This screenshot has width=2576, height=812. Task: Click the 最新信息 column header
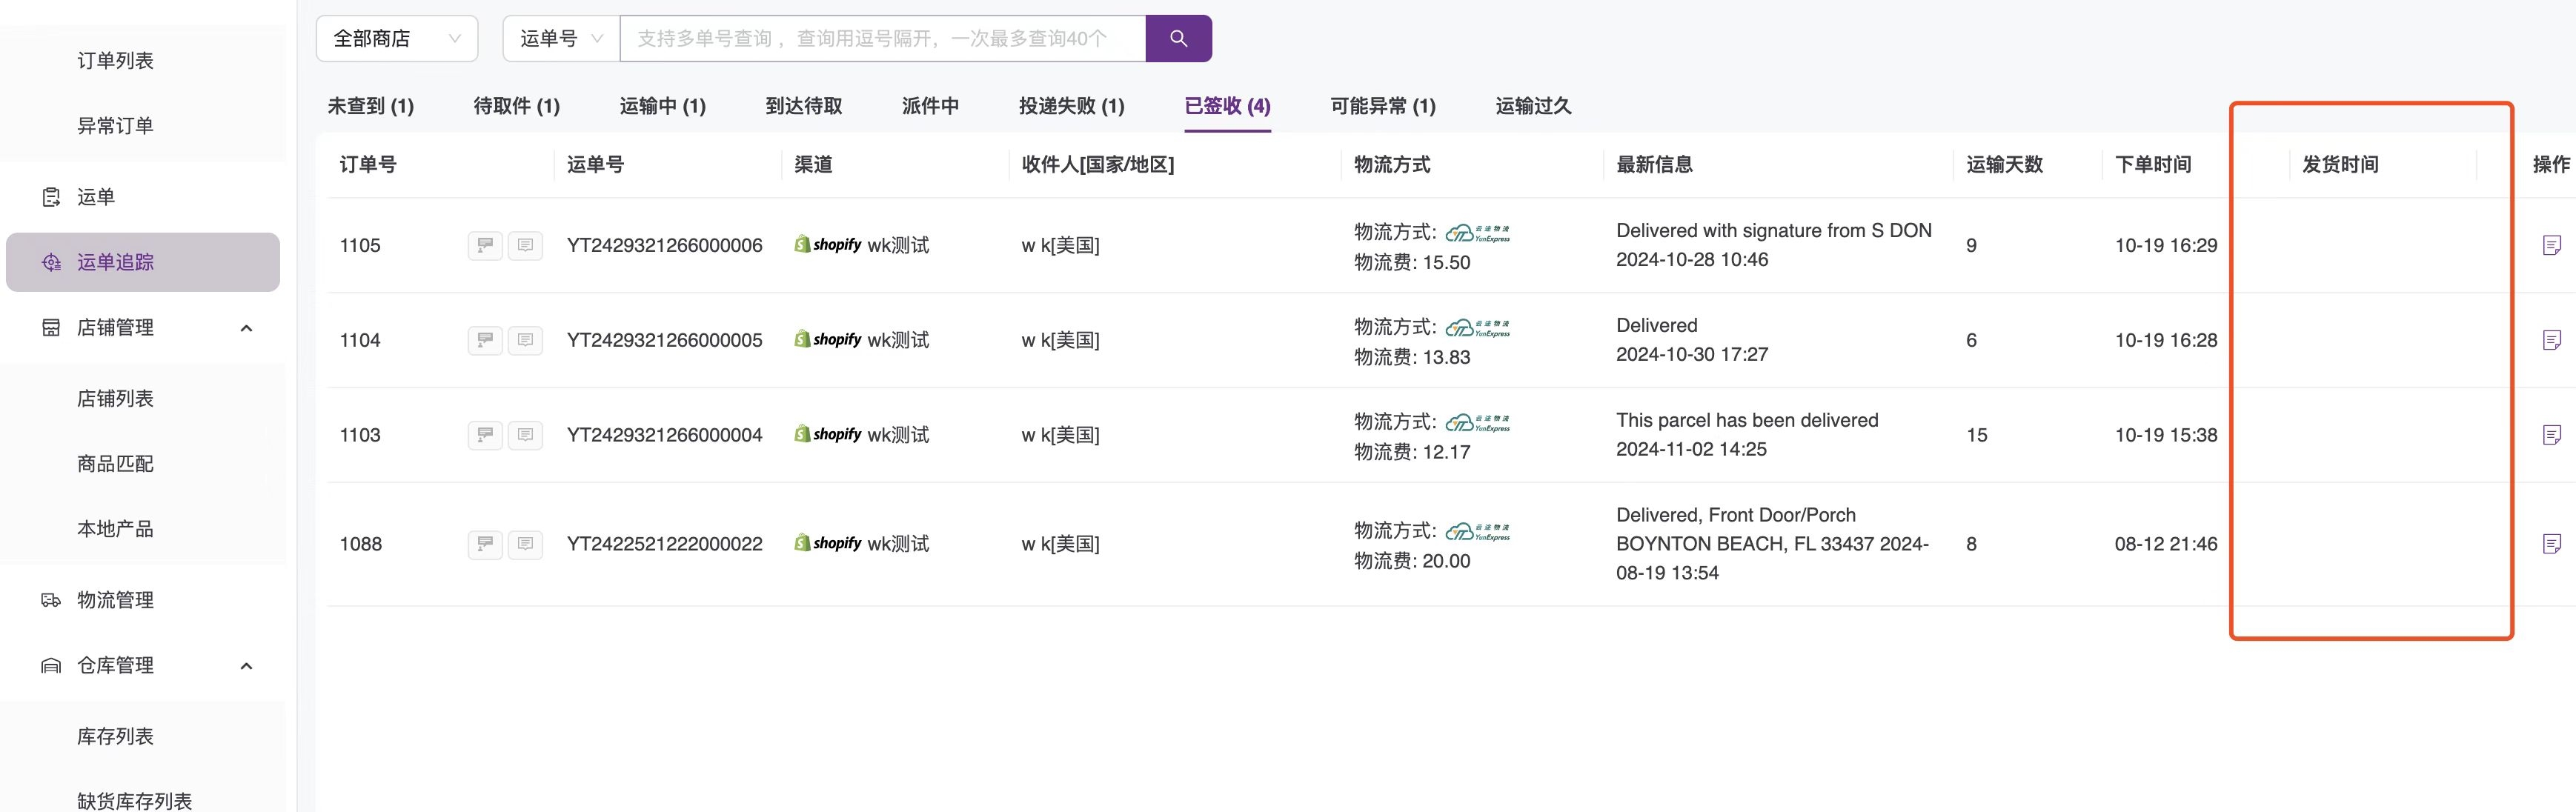click(1654, 165)
